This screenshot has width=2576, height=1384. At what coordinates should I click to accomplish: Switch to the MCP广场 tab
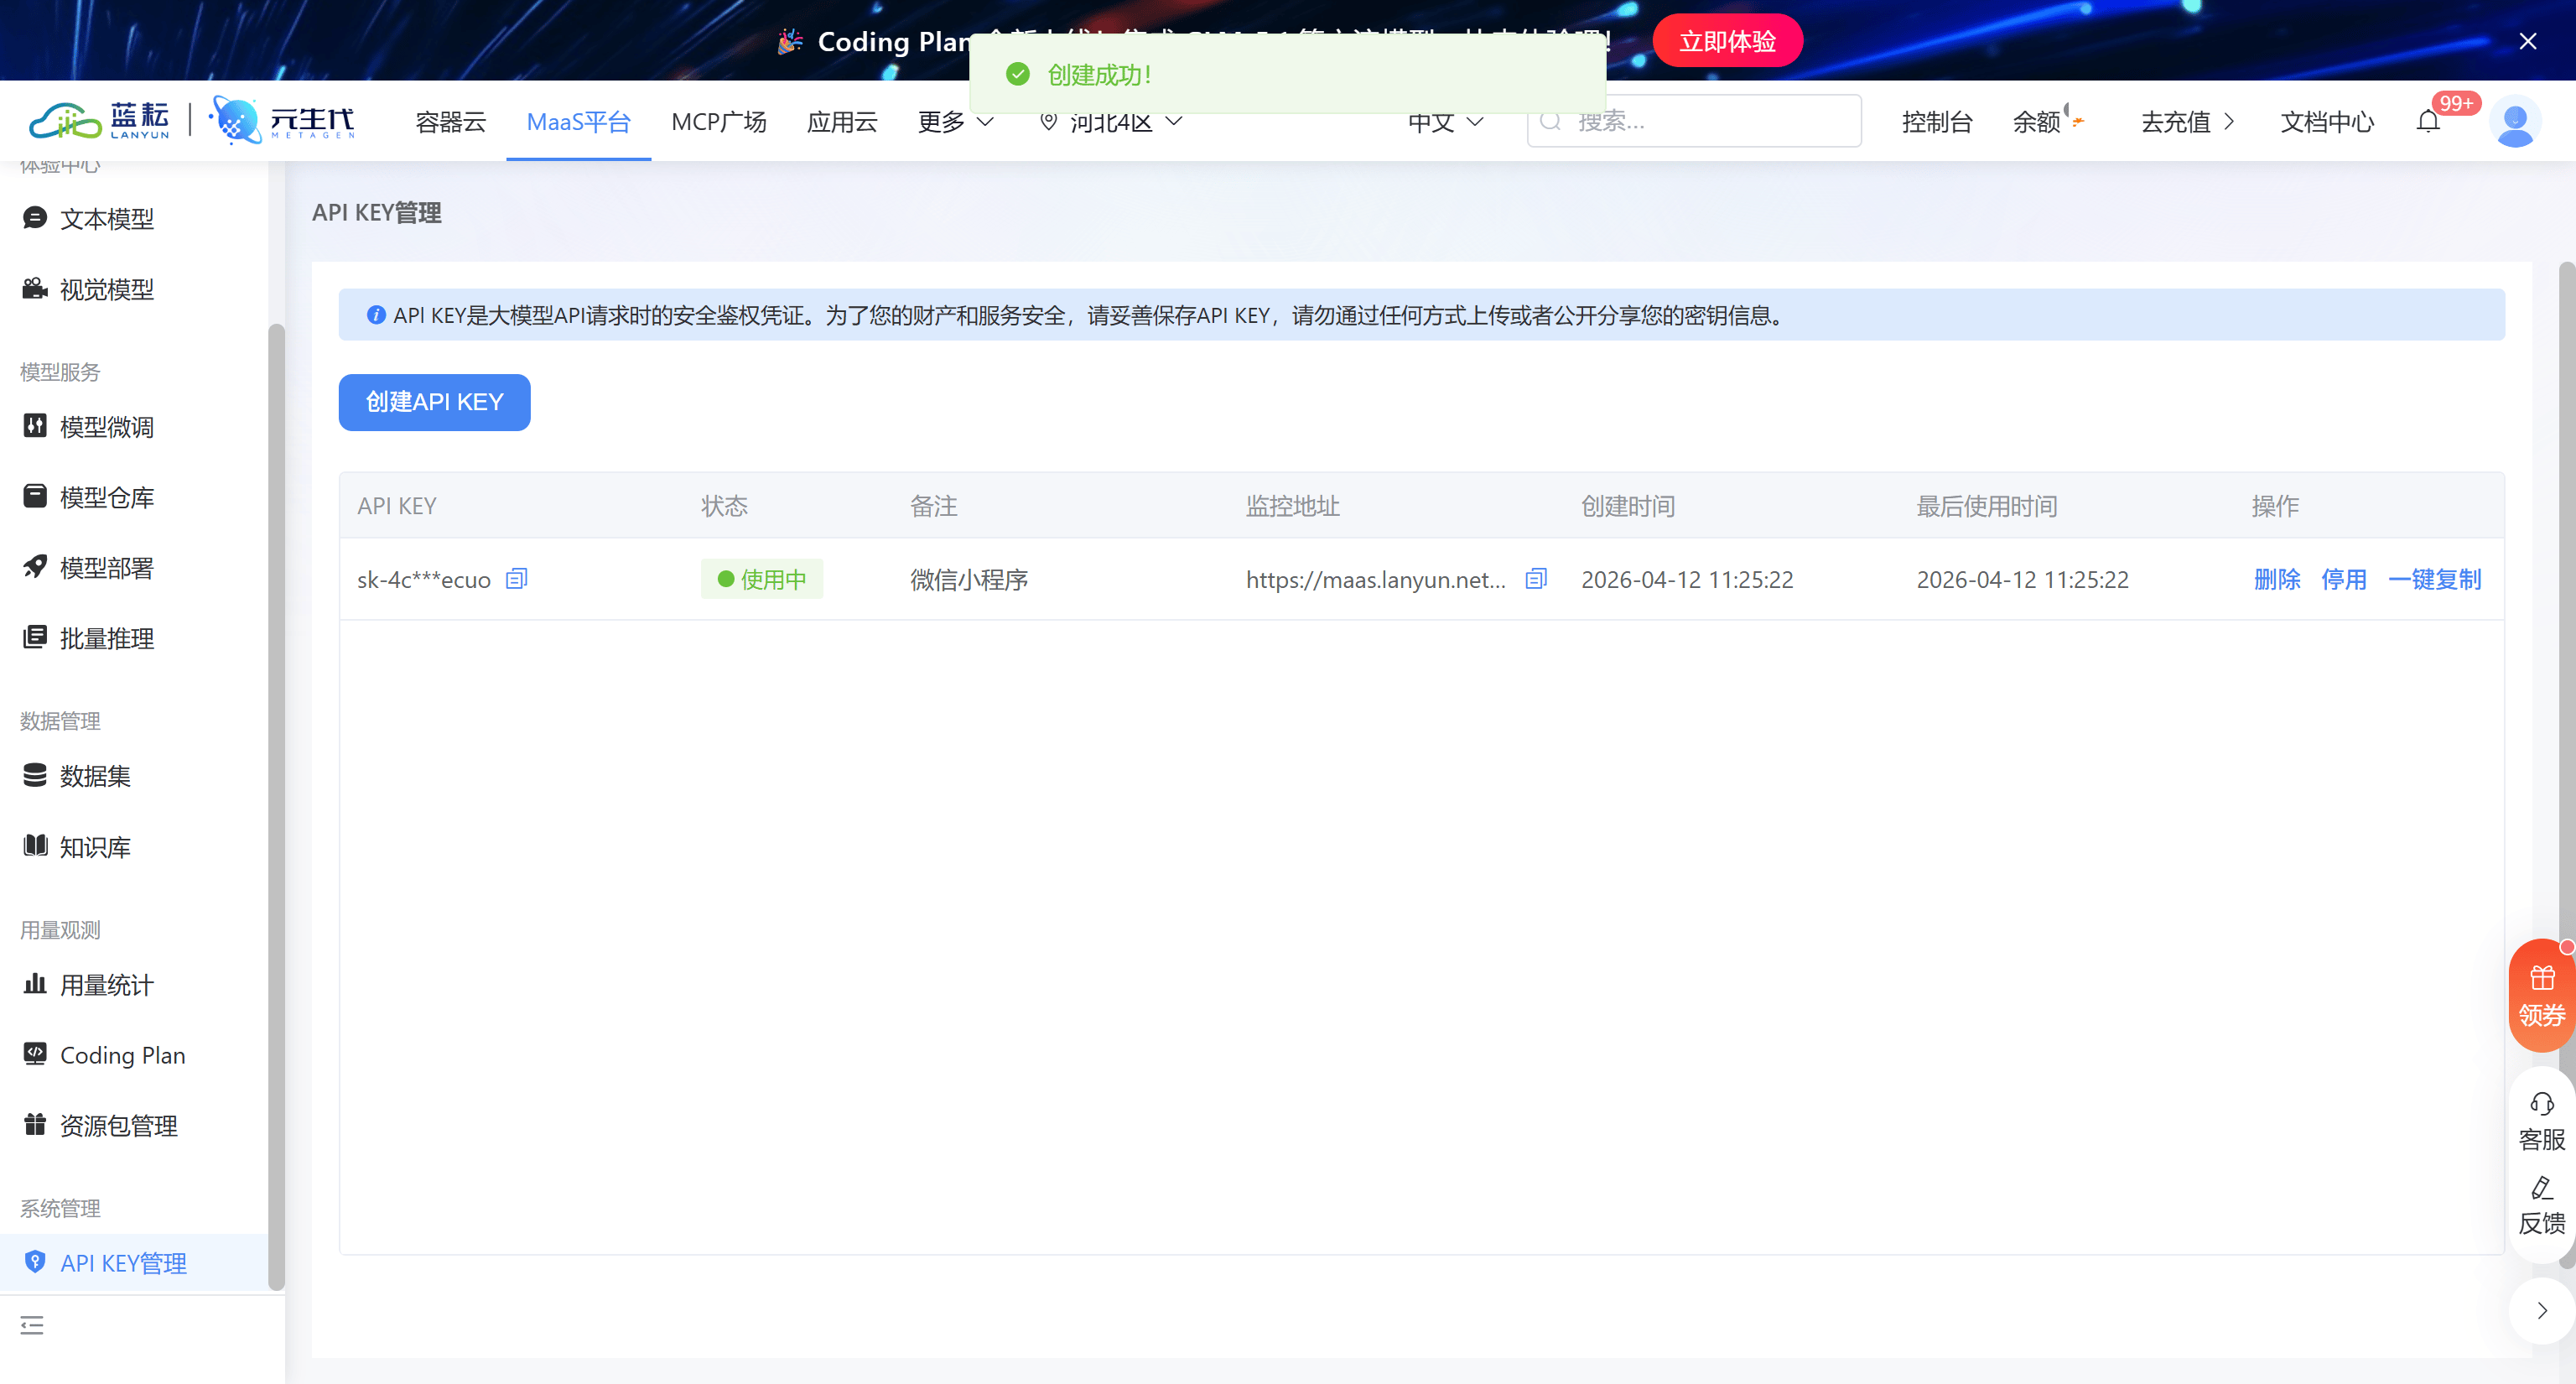(718, 122)
